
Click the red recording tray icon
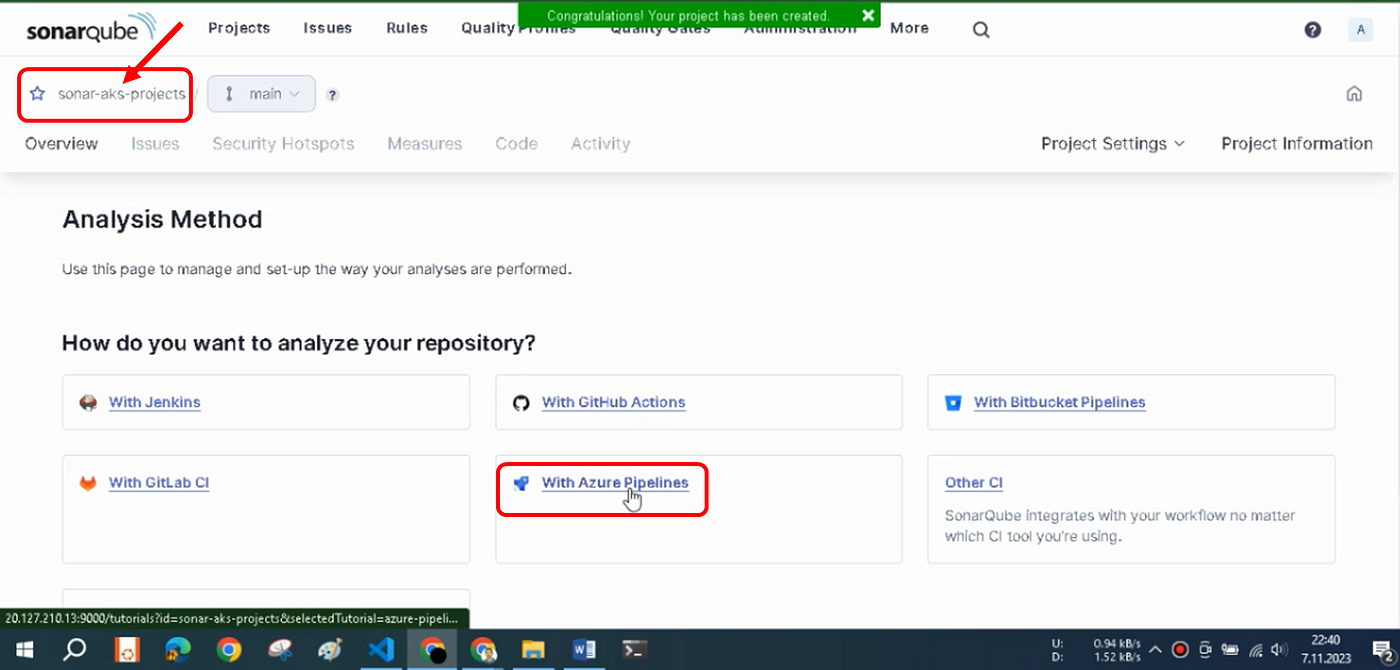tap(1180, 649)
